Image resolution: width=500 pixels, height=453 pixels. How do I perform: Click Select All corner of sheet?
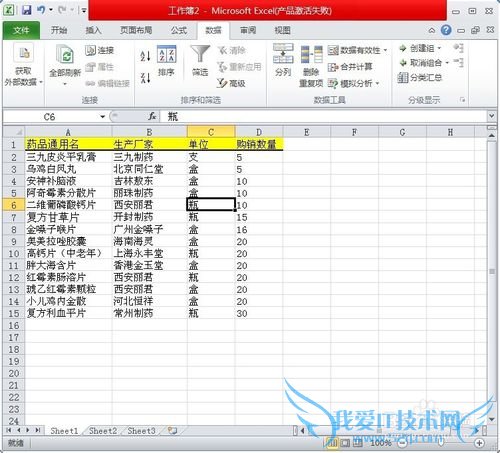click(x=14, y=132)
